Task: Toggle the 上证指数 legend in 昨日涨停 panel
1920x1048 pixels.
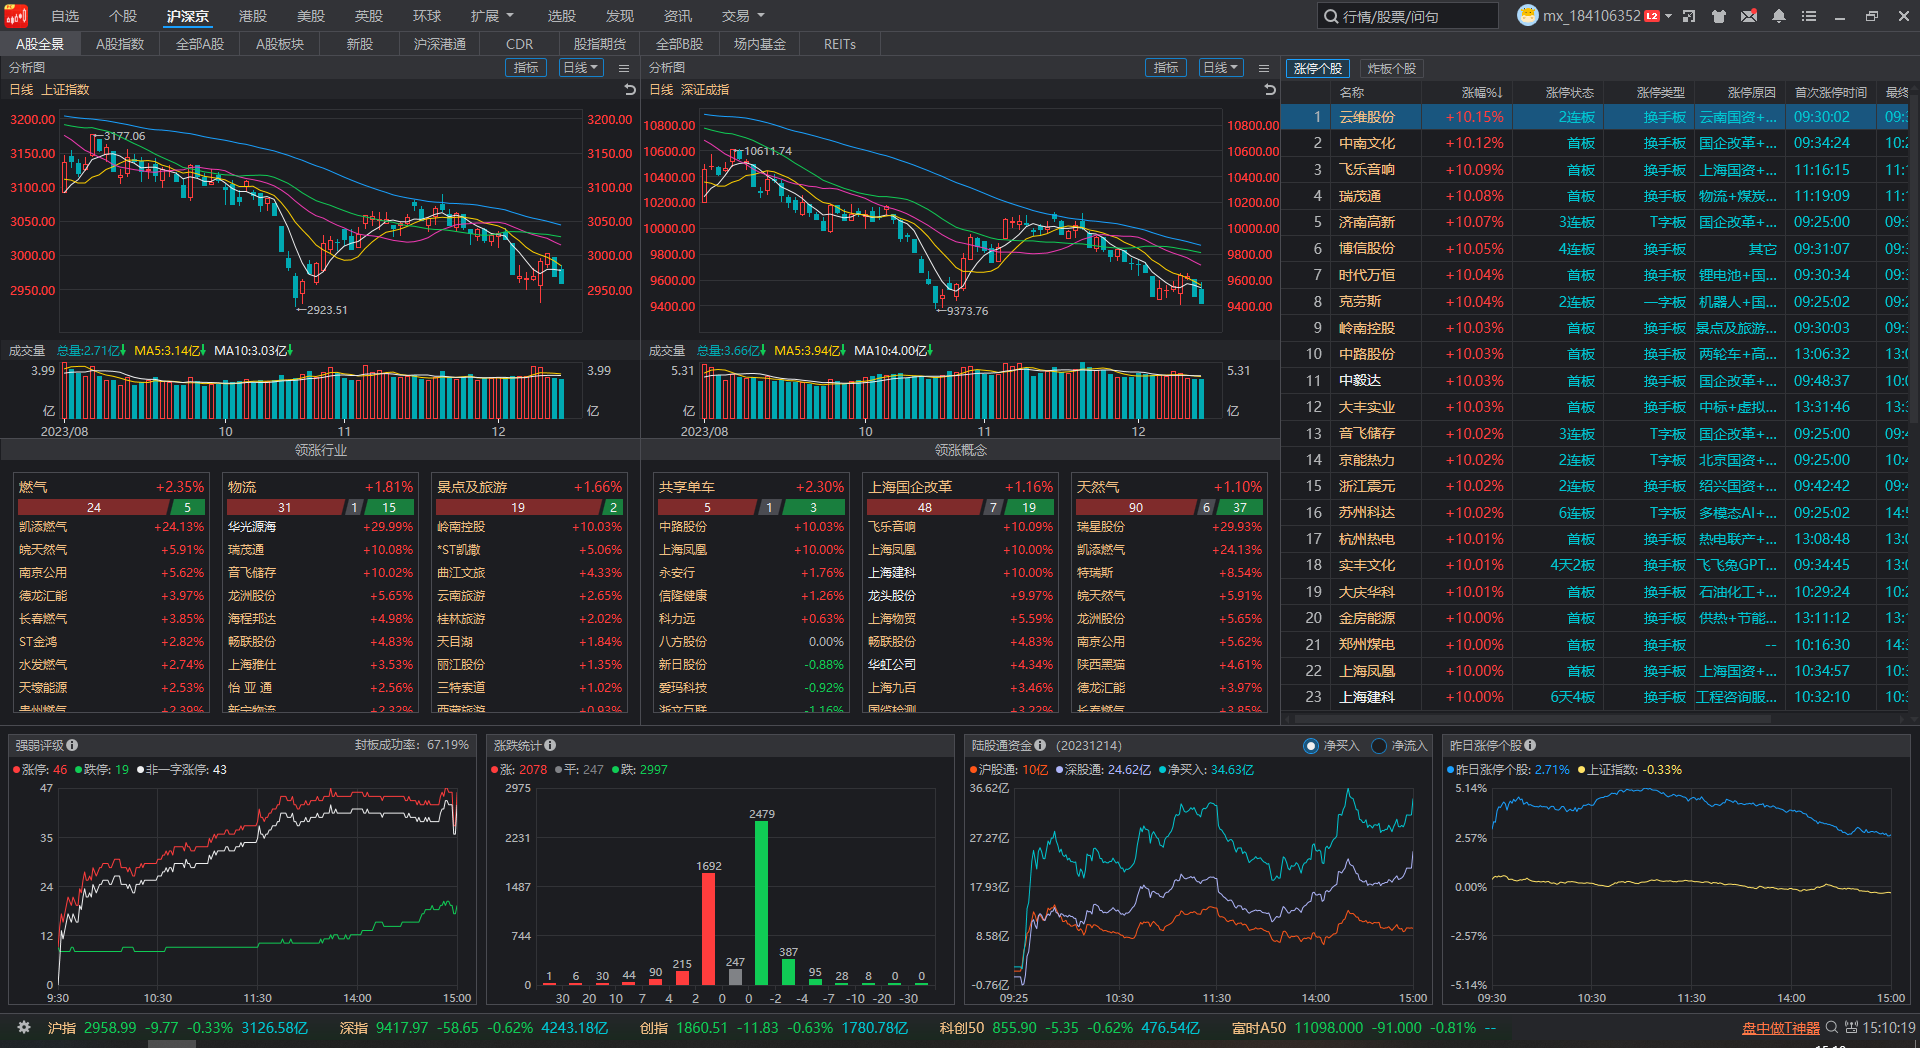Action: tap(1630, 770)
